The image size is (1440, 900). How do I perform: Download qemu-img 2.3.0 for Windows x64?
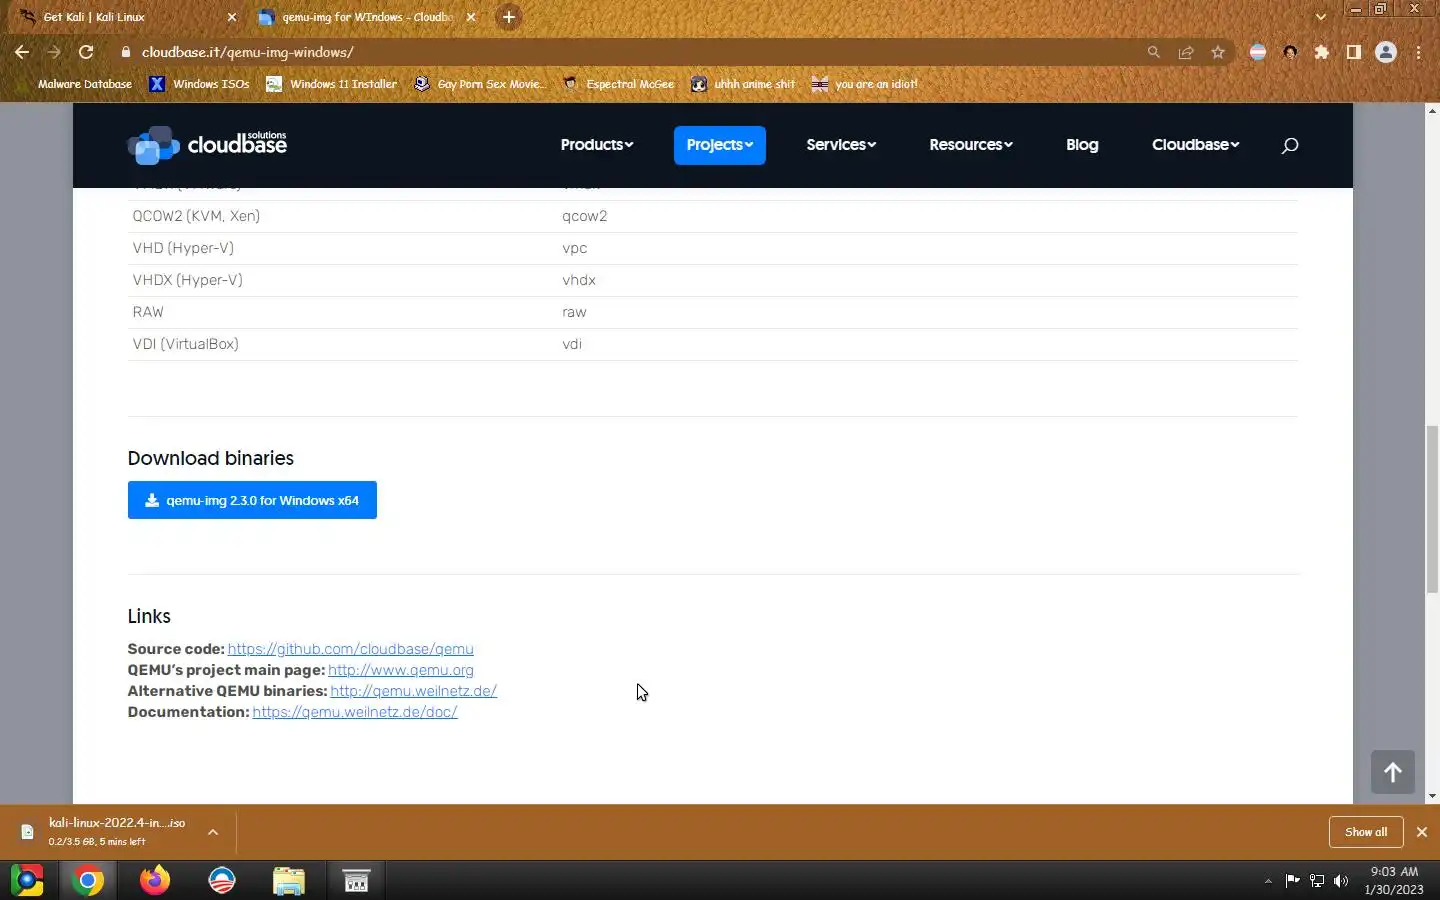tap(252, 500)
